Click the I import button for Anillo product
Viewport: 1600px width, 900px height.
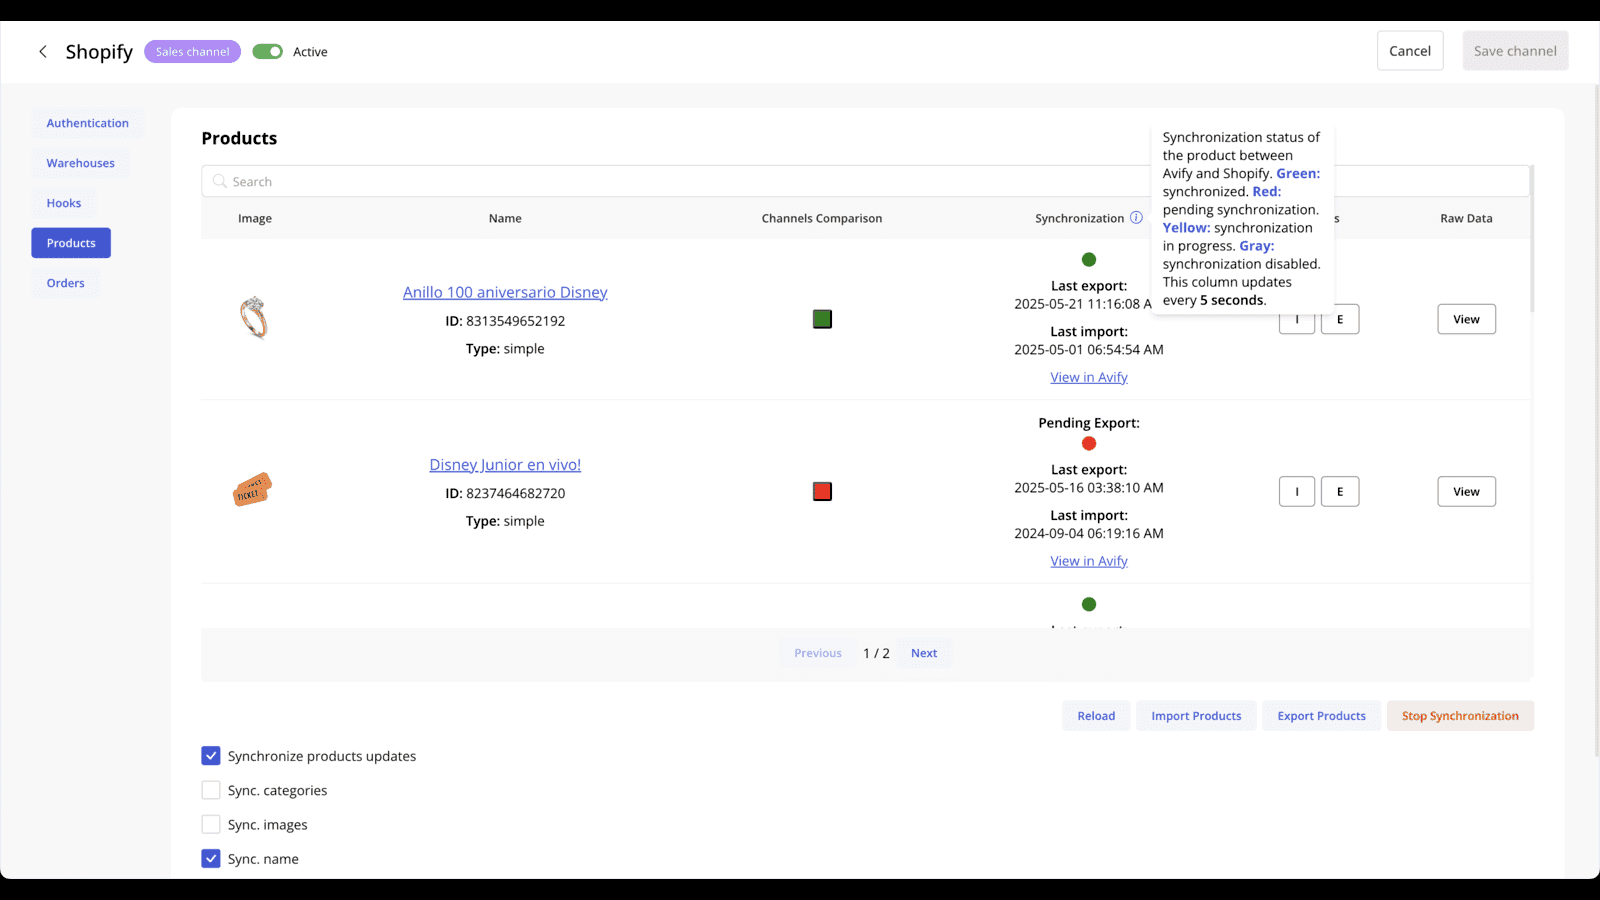click(x=1297, y=319)
